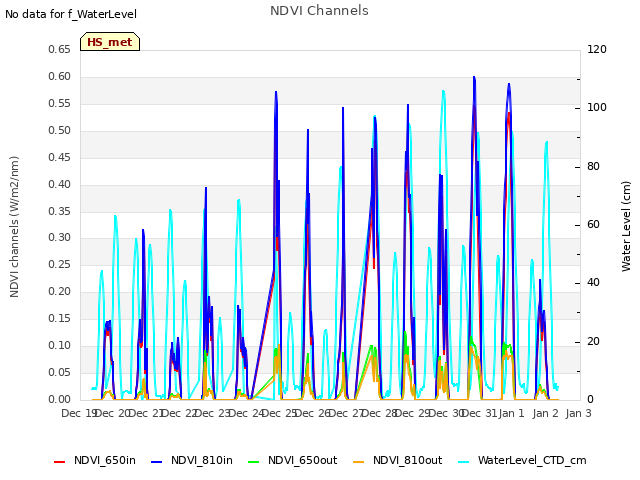The width and height of the screenshot is (640, 480).
Task: Select the blue NDVI_810in legend swatch
Action: (156, 462)
